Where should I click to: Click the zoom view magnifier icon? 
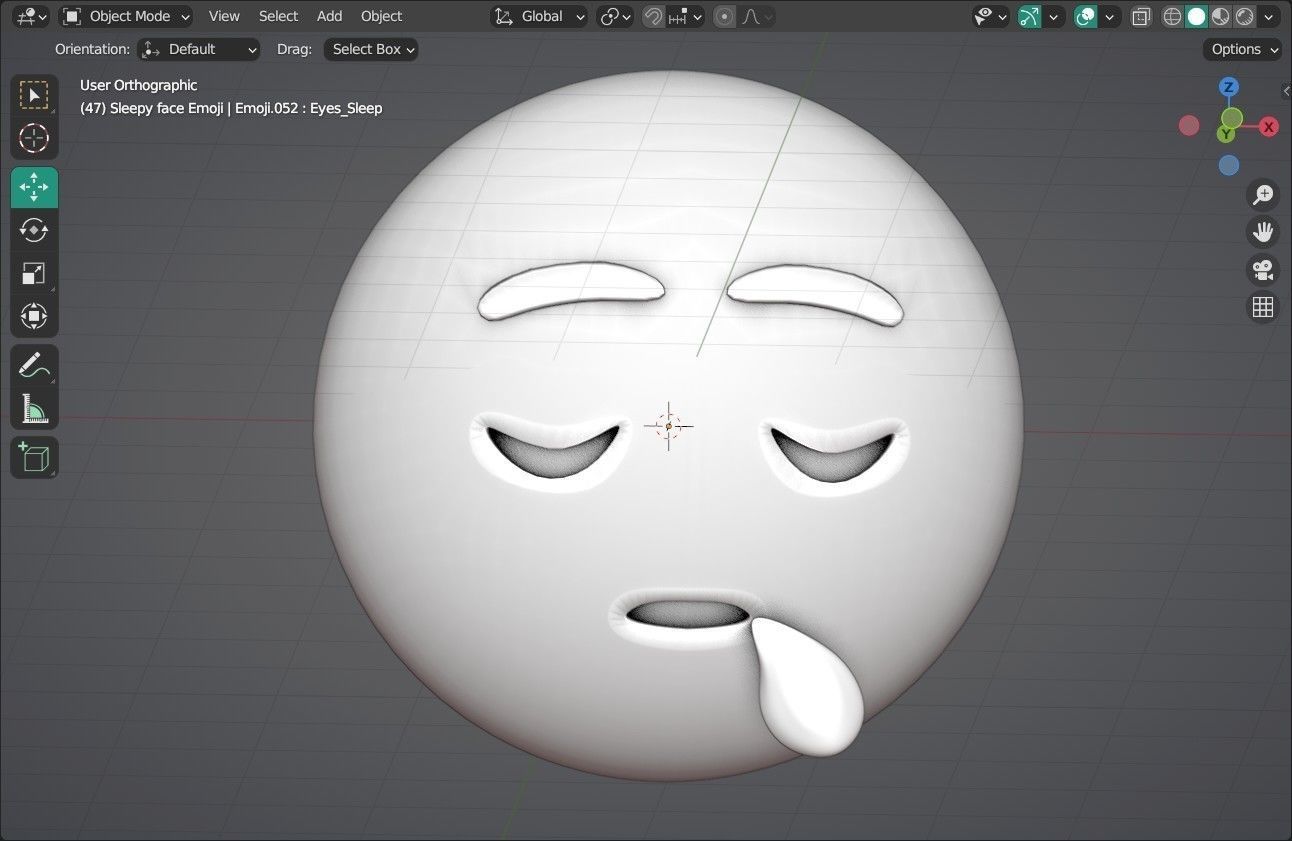pos(1263,194)
